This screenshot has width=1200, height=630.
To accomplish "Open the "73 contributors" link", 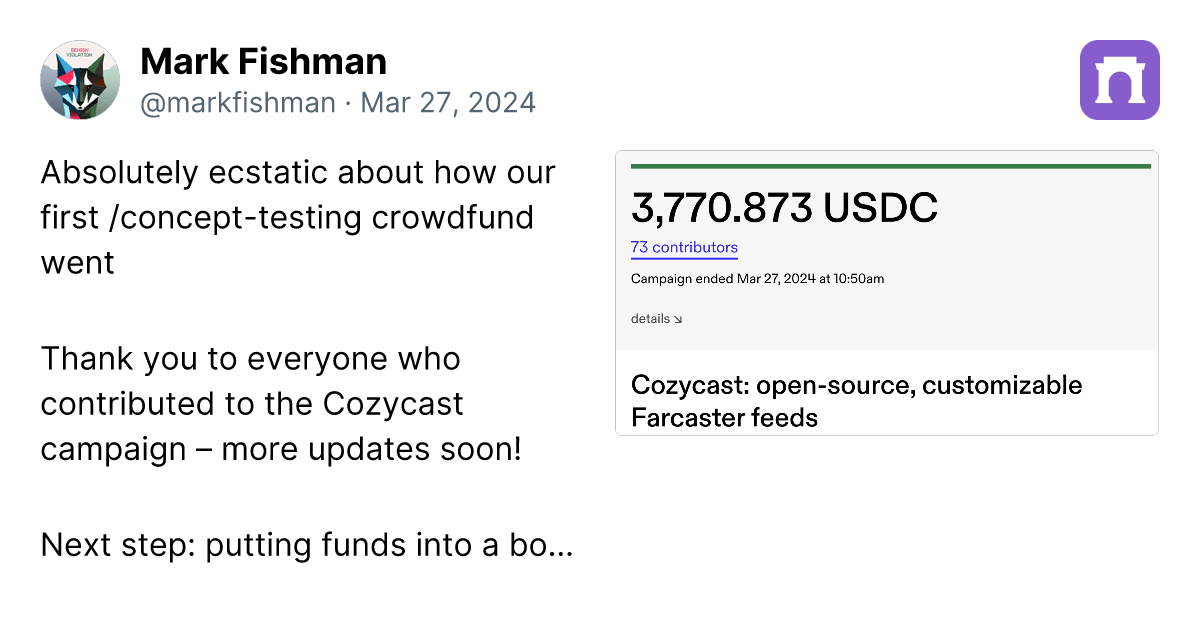I will (x=684, y=248).
